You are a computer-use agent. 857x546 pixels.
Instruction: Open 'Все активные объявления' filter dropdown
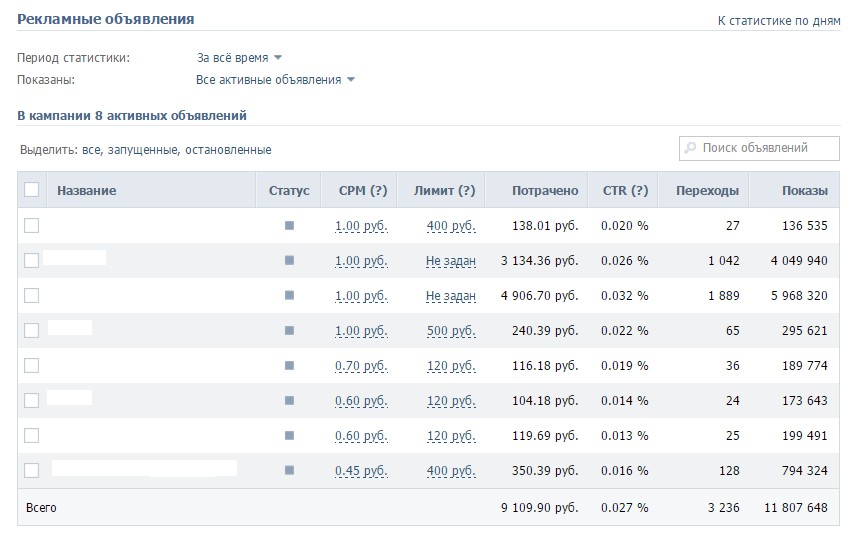click(x=275, y=80)
